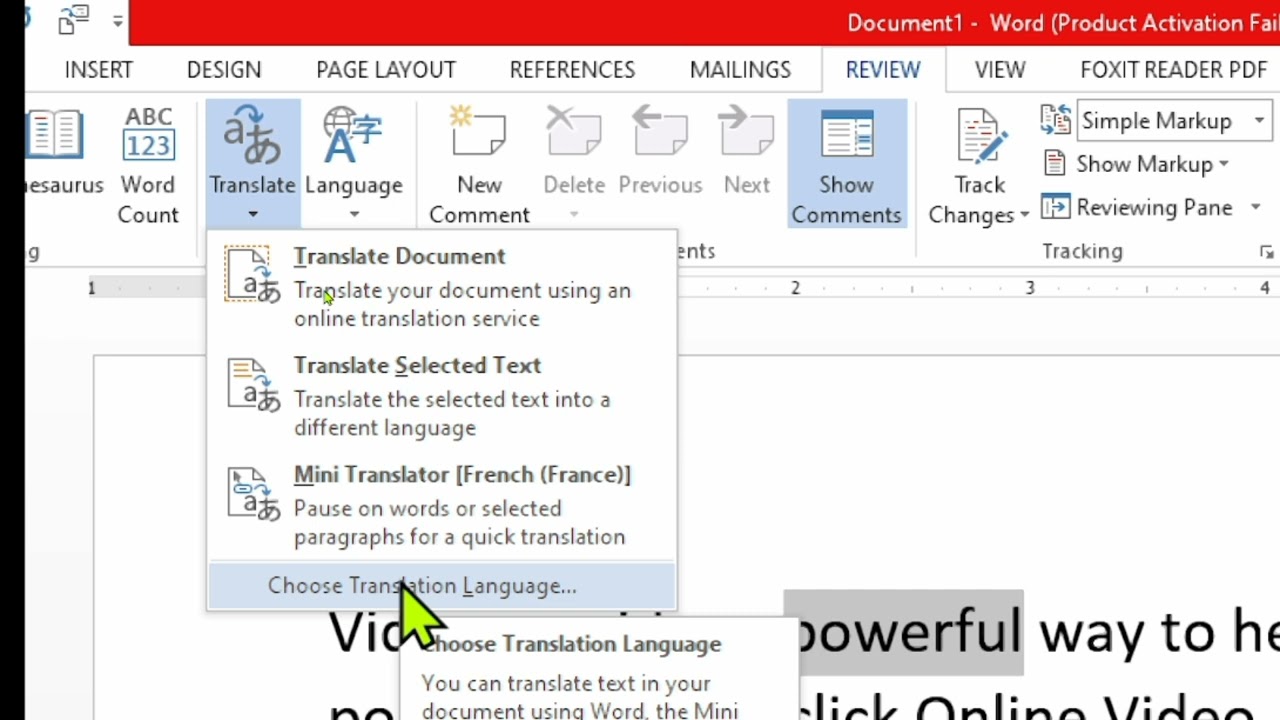Screen dimensions: 1280x720
Task: Switch to the REFERENCES tab
Action: point(572,70)
